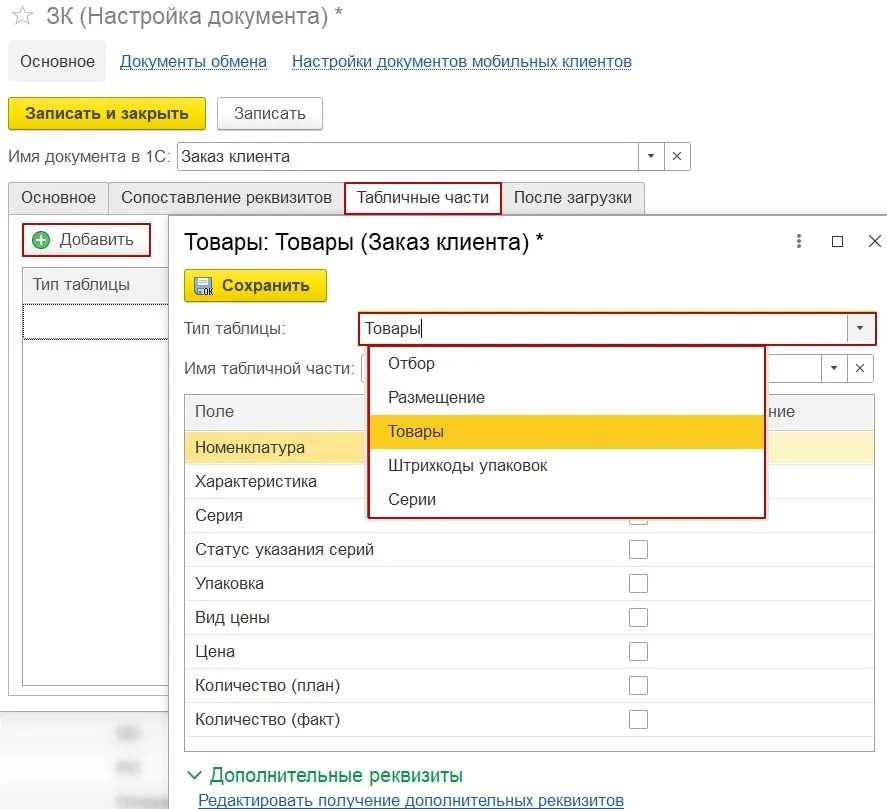This screenshot has width=887, height=809.
Task: Open Документы обмена link
Action: tap(193, 61)
